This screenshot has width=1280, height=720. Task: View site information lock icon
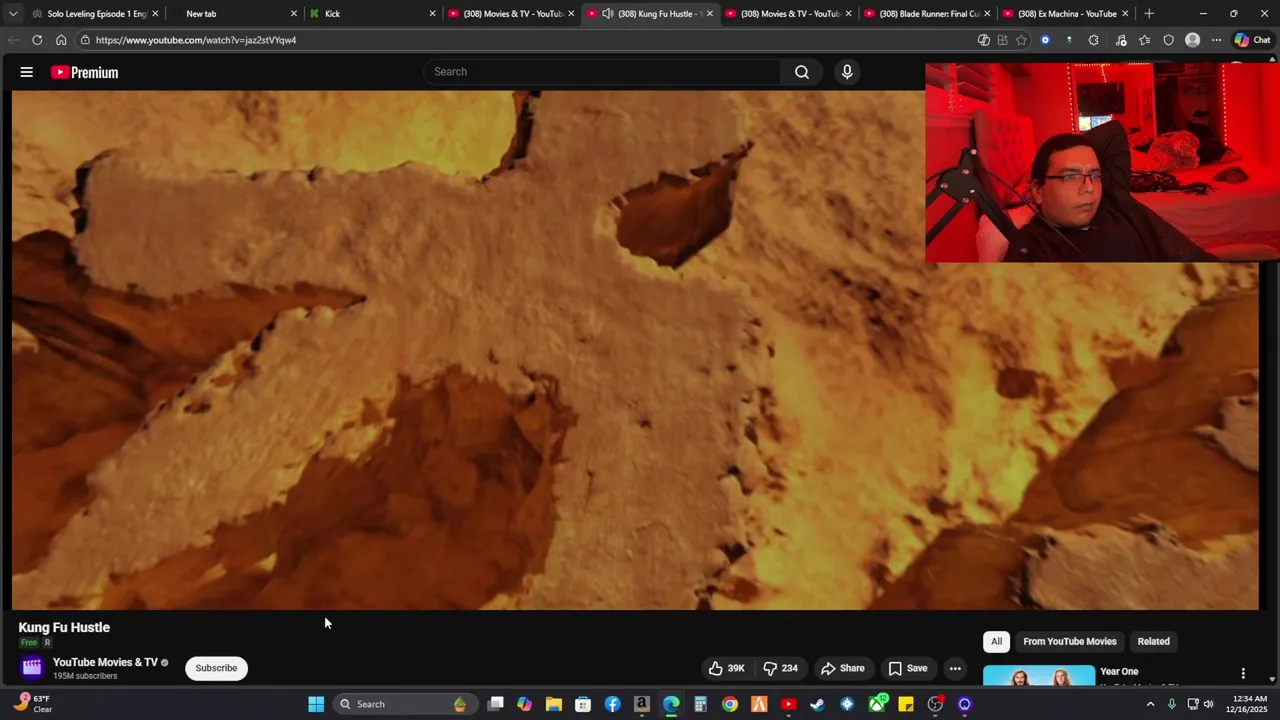[x=85, y=40]
